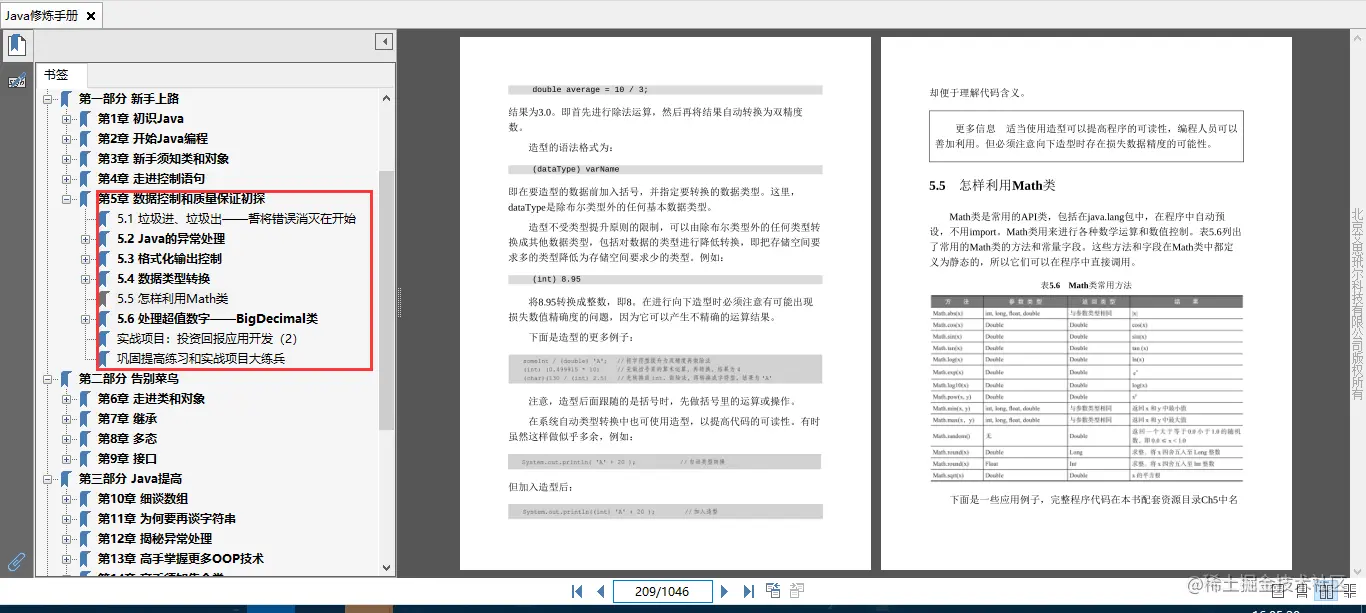Go to the next page arrow
This screenshot has height=613, width=1366.
pyautogui.click(x=724, y=591)
